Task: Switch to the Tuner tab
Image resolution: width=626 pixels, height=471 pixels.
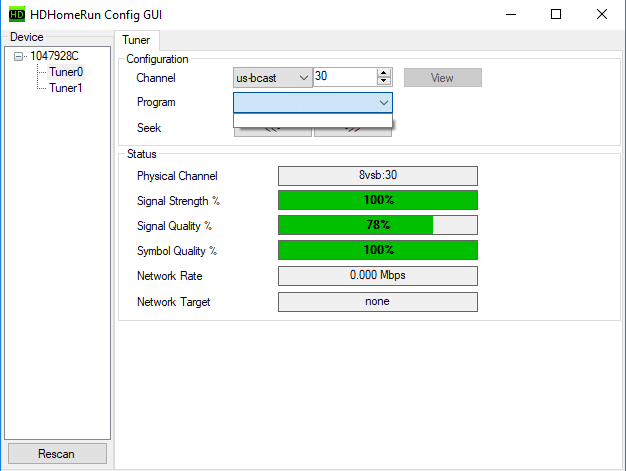Action: [137, 40]
